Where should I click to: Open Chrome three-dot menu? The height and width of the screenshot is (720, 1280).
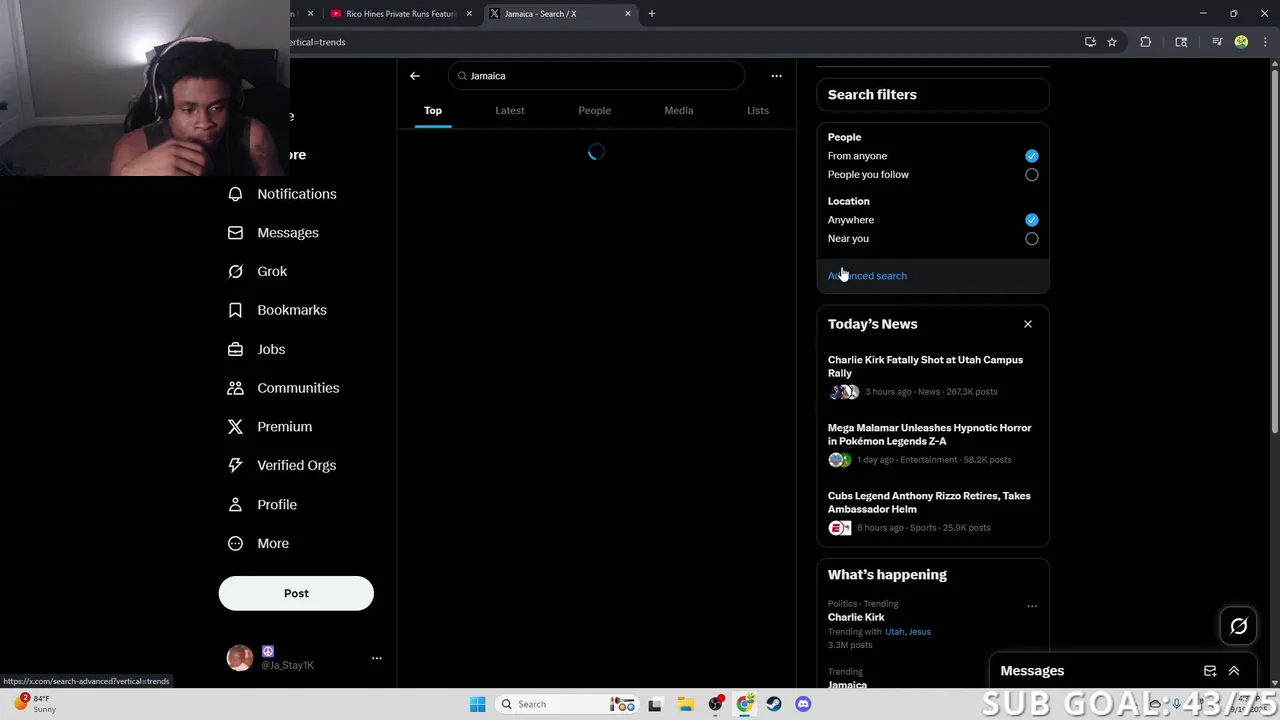click(x=1265, y=42)
